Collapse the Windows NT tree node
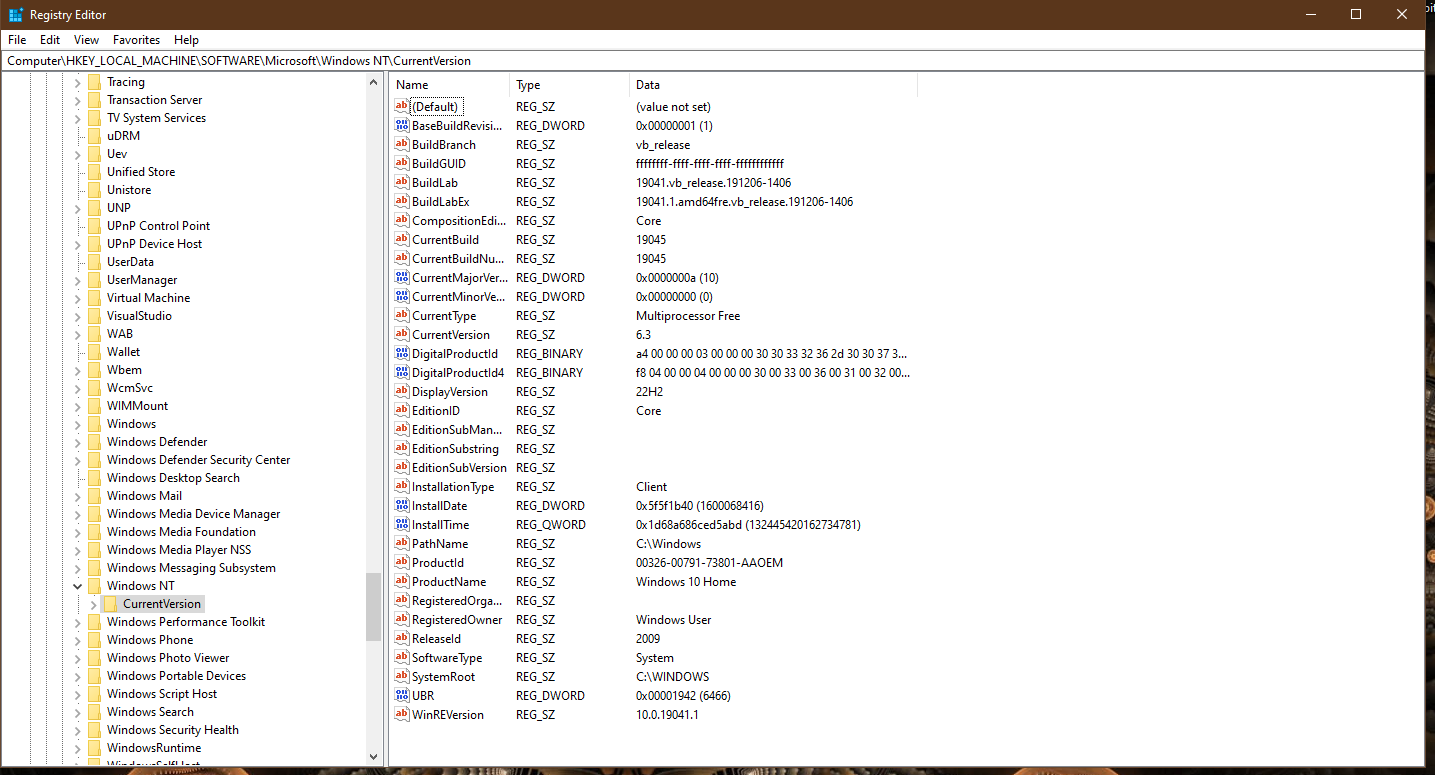This screenshot has height=775, width=1435. click(x=78, y=586)
